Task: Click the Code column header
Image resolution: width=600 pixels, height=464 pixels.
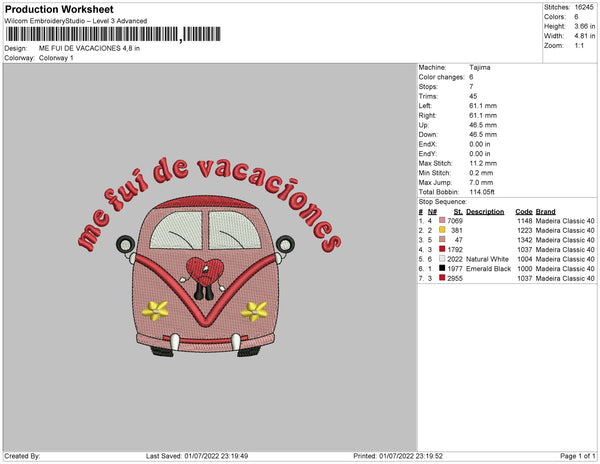Action: coord(523,212)
